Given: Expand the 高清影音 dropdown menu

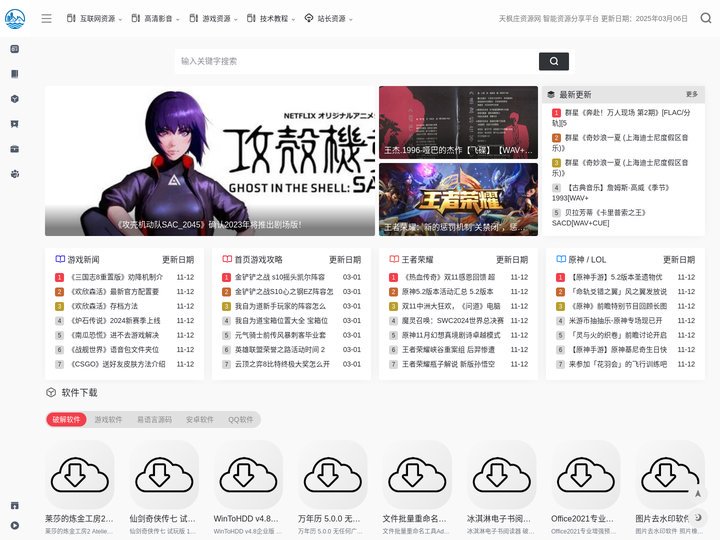Looking at the screenshot, I should pos(155,18).
